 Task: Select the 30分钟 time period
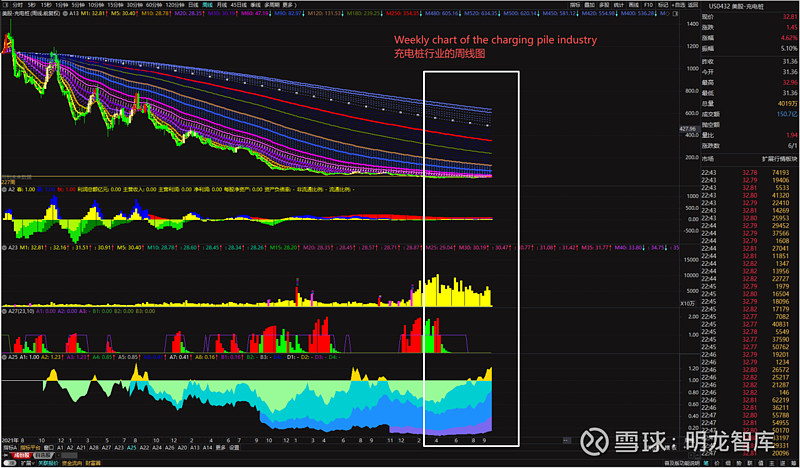click(135, 5)
